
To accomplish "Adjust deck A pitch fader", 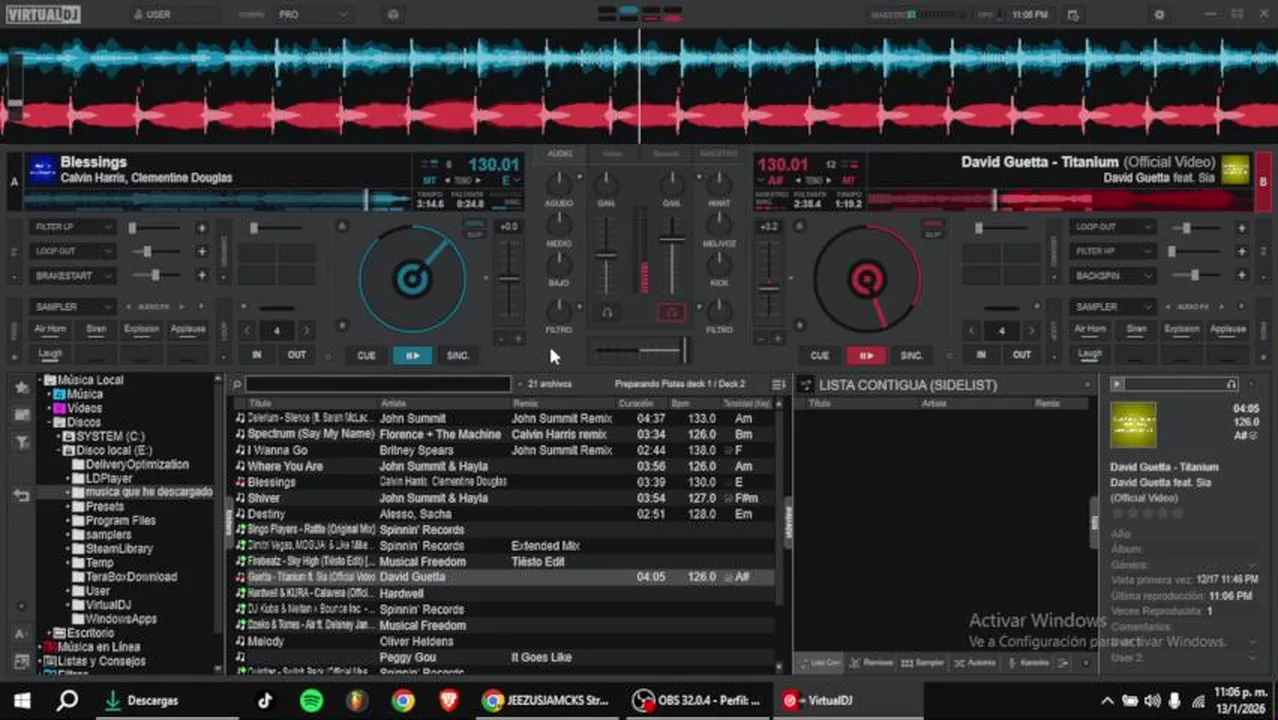I will (510, 278).
